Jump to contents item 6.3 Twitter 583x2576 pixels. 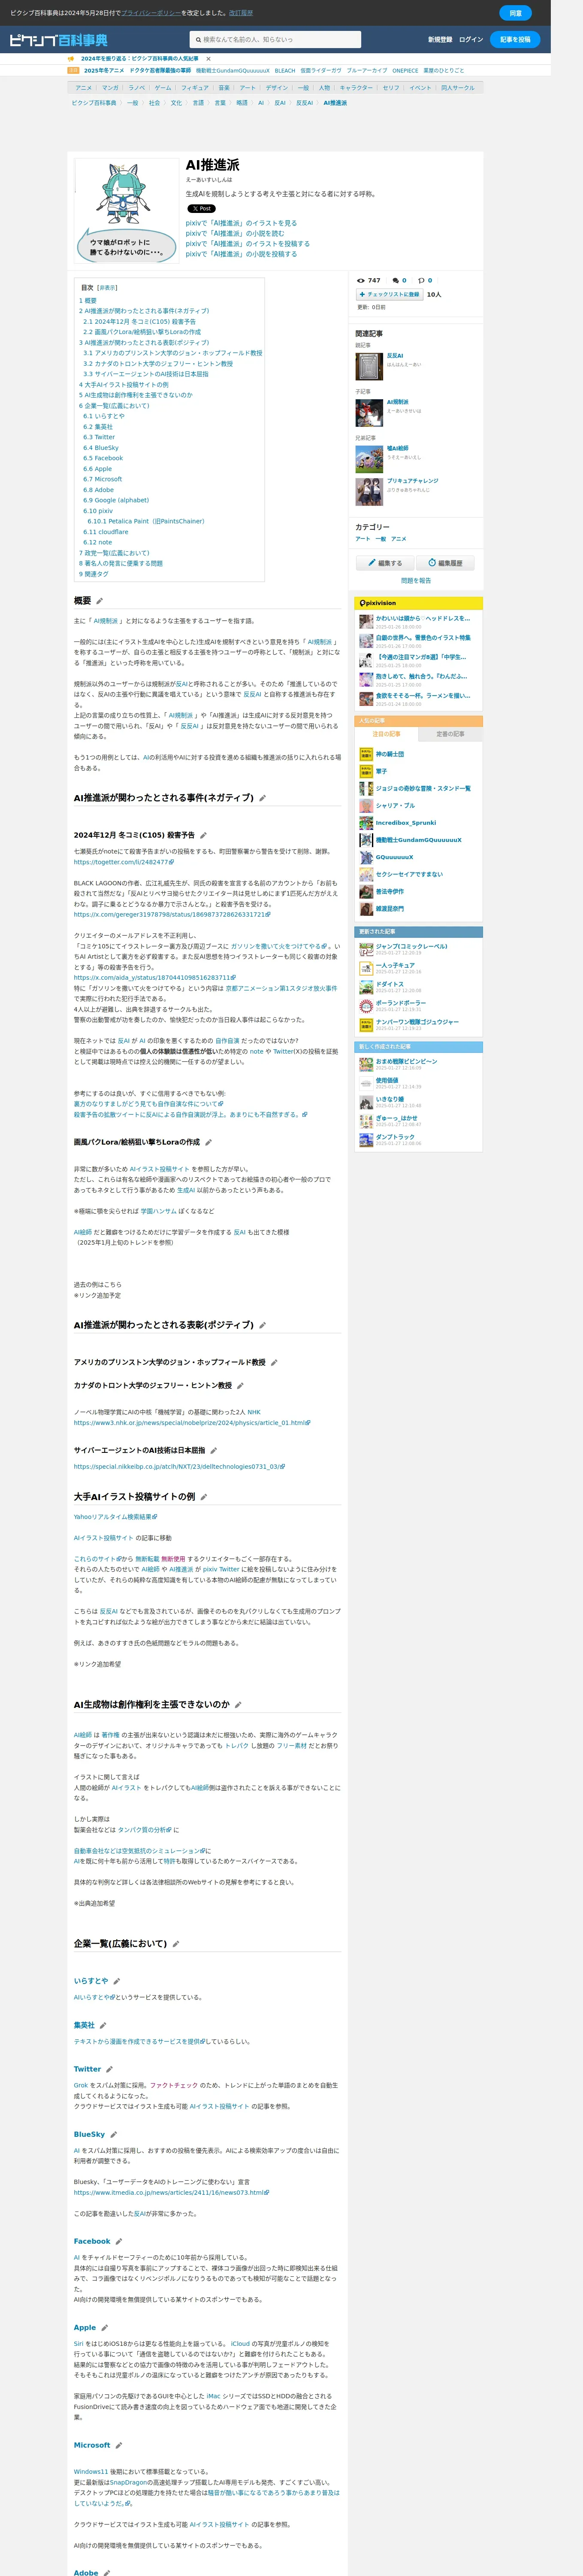pyautogui.click(x=99, y=437)
